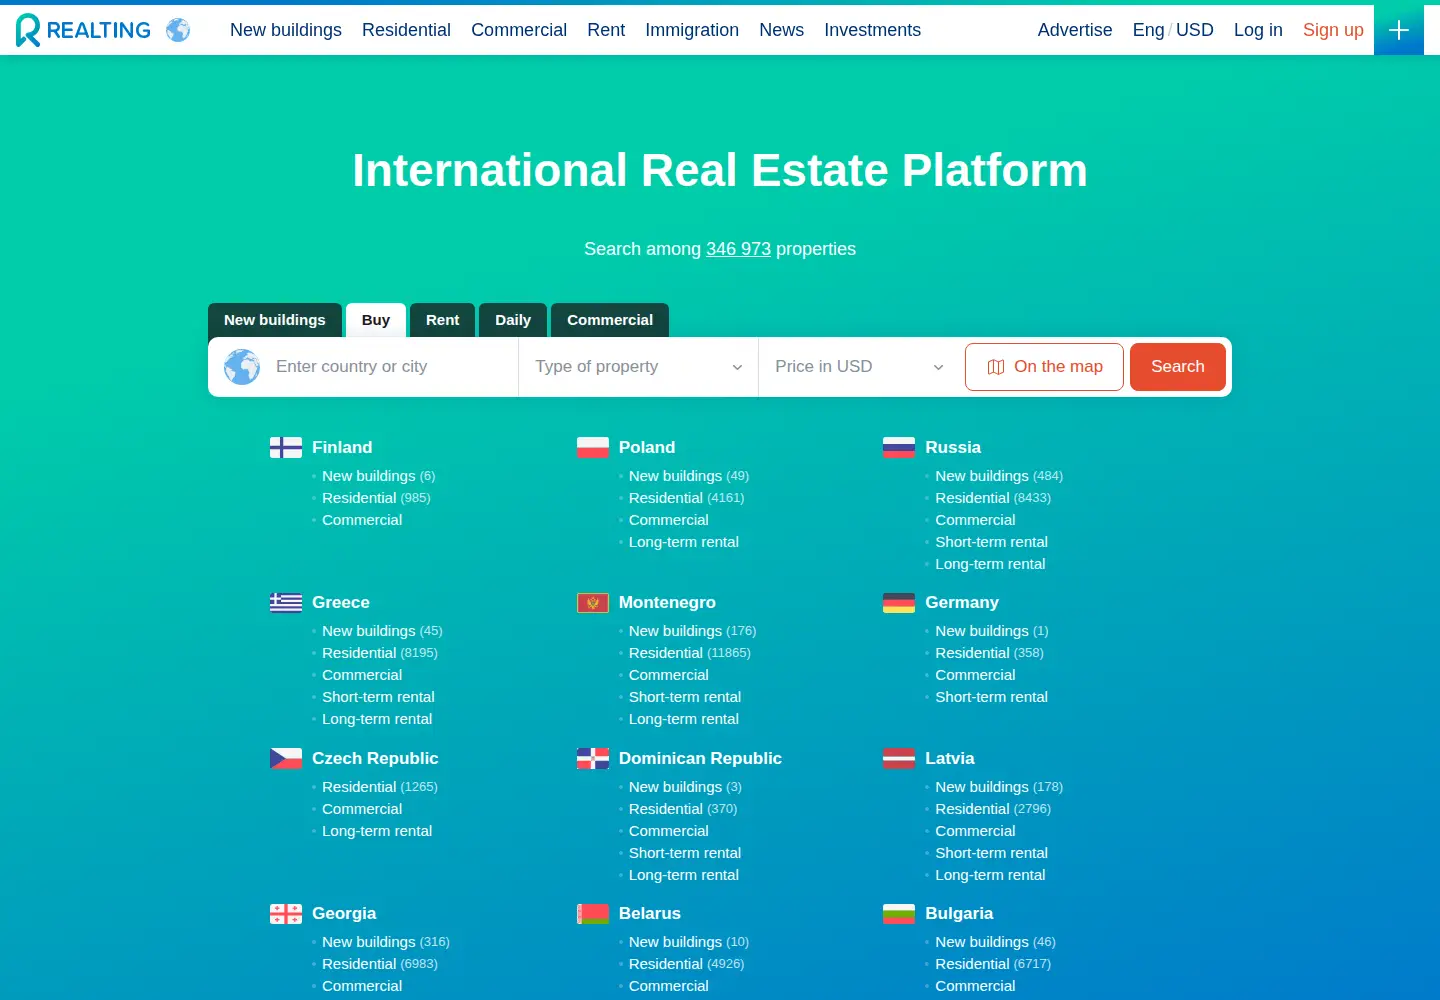Click the Realting logo

pyautogui.click(x=83, y=30)
